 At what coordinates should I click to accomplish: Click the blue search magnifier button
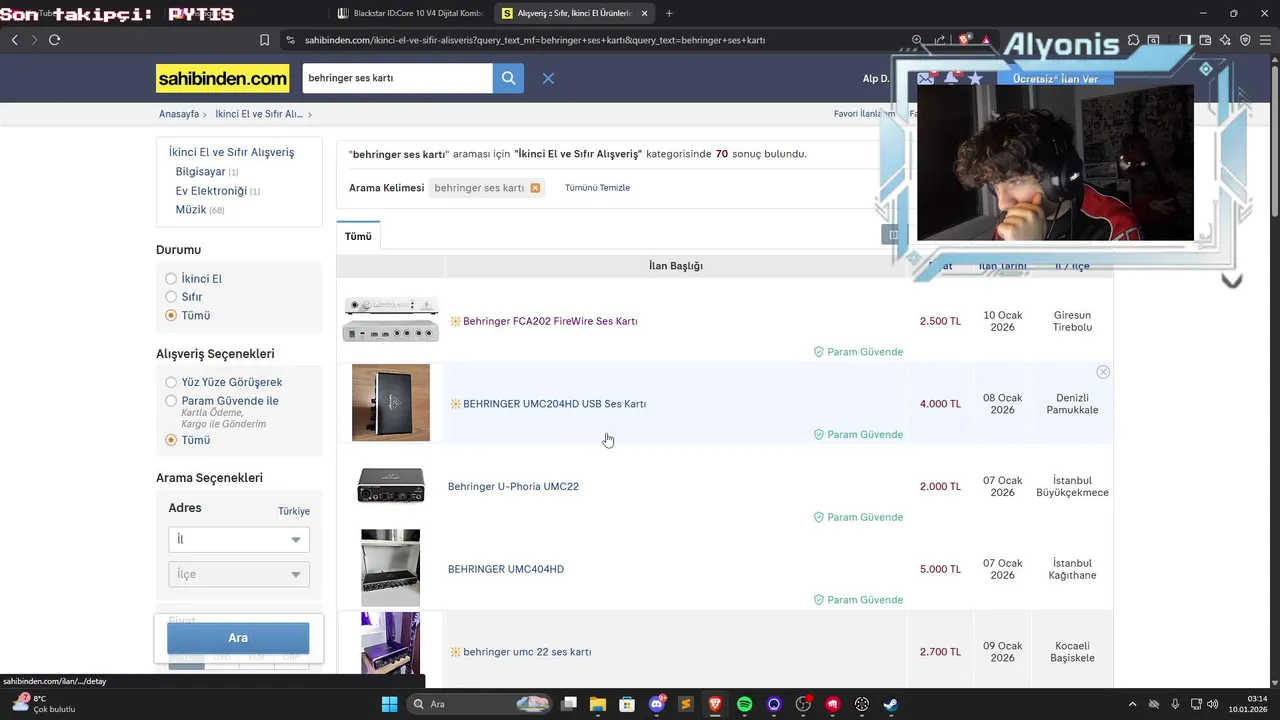(508, 78)
